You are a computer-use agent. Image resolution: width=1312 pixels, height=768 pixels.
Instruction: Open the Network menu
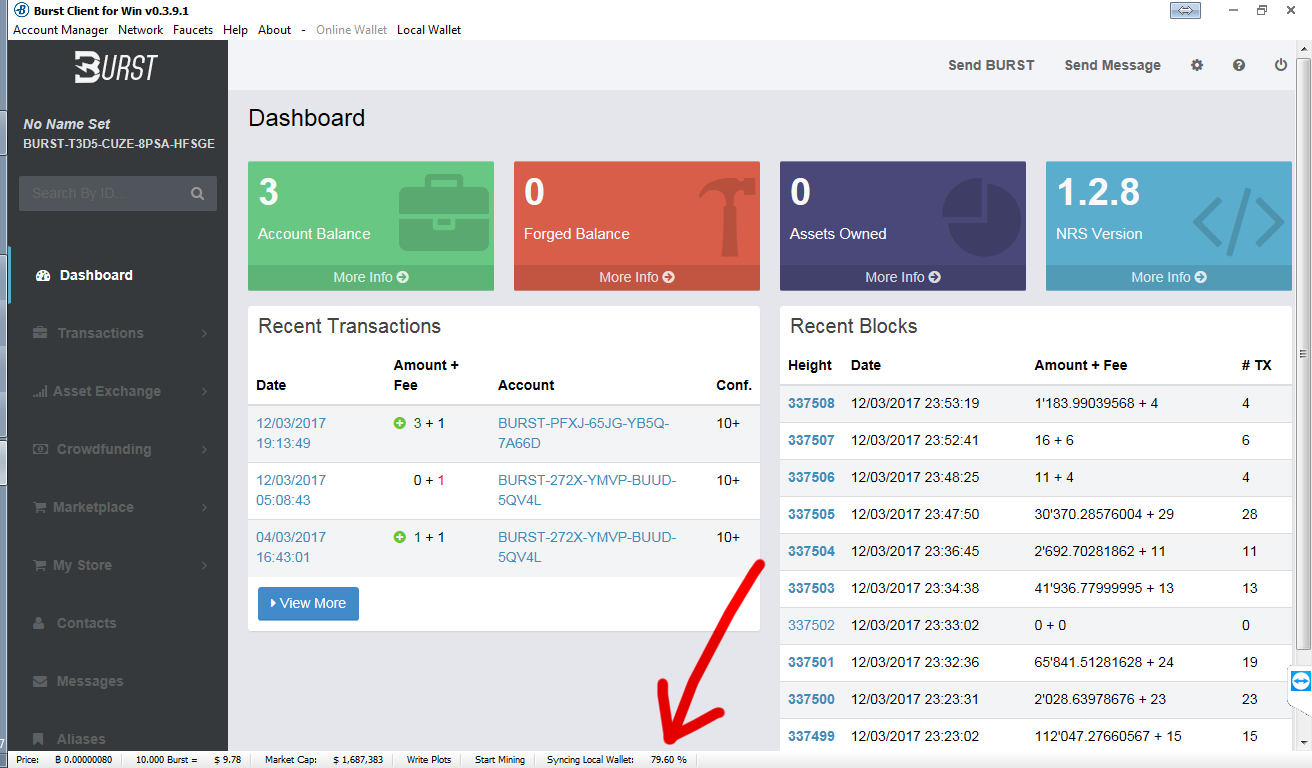coord(141,30)
